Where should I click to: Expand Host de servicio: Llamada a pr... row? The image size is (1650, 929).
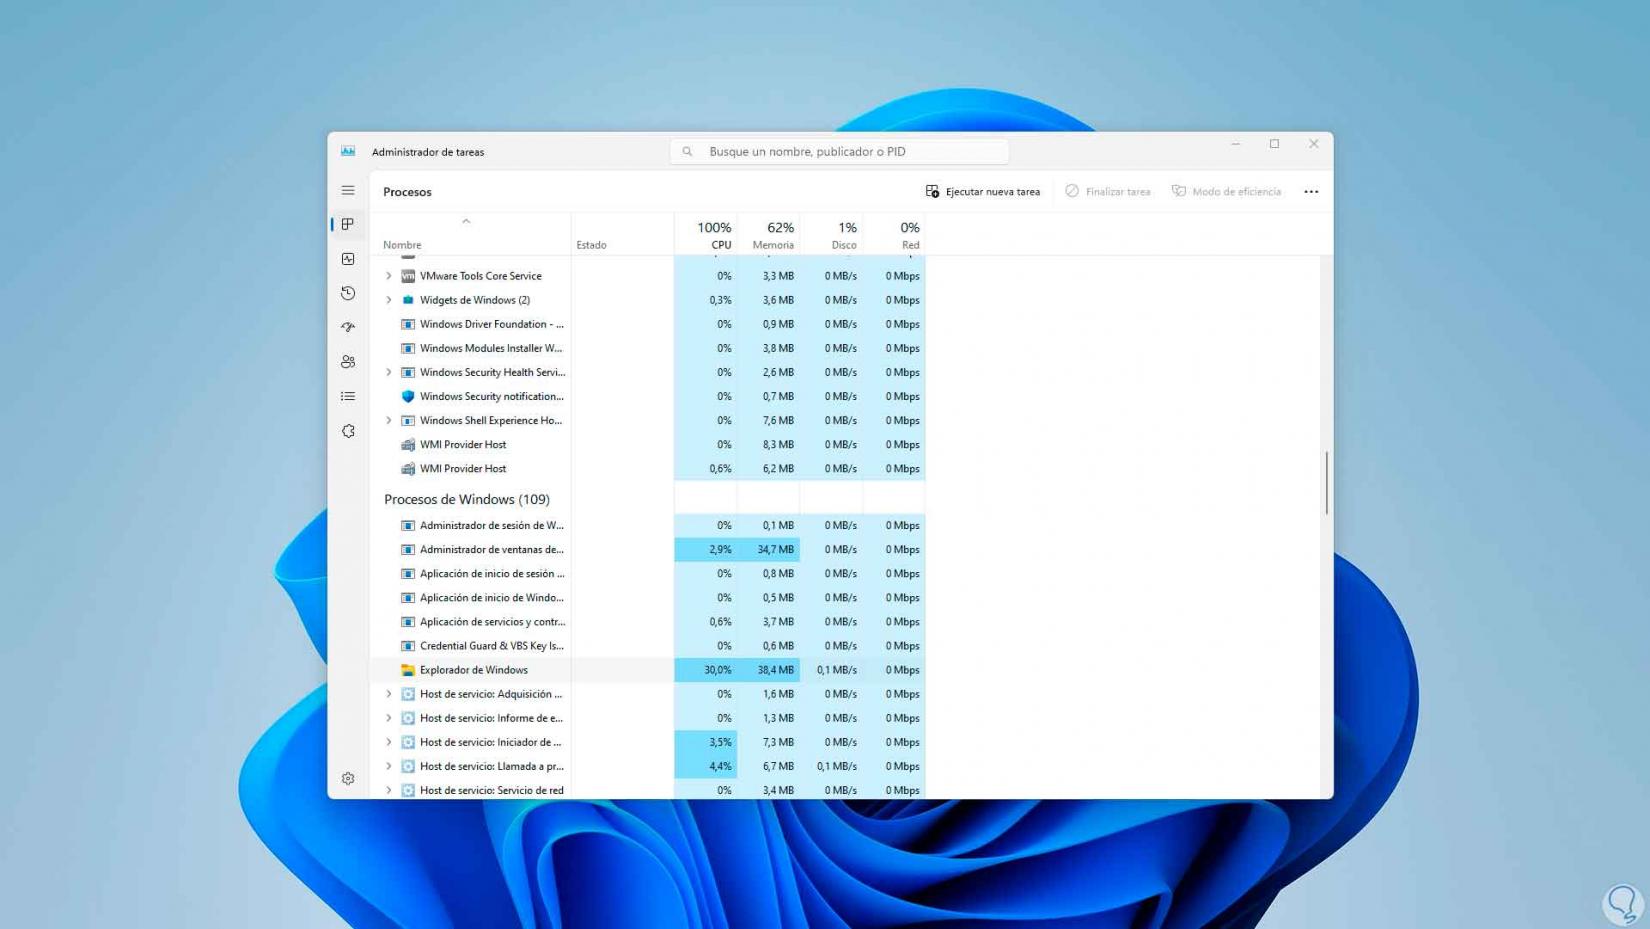[x=389, y=766]
